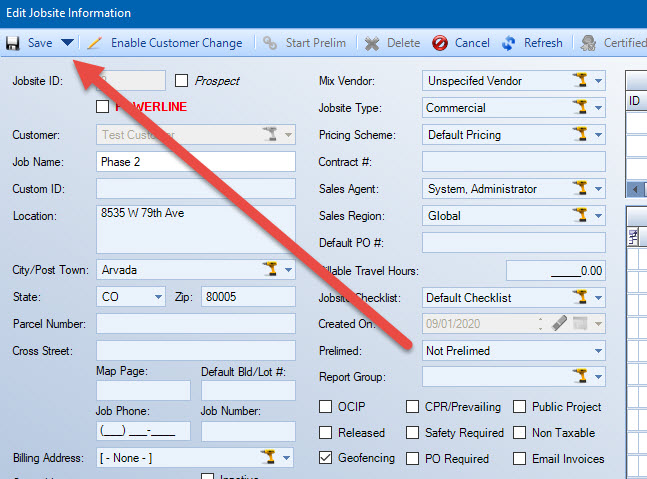Click the Sales Agent drill icon

coord(581,188)
